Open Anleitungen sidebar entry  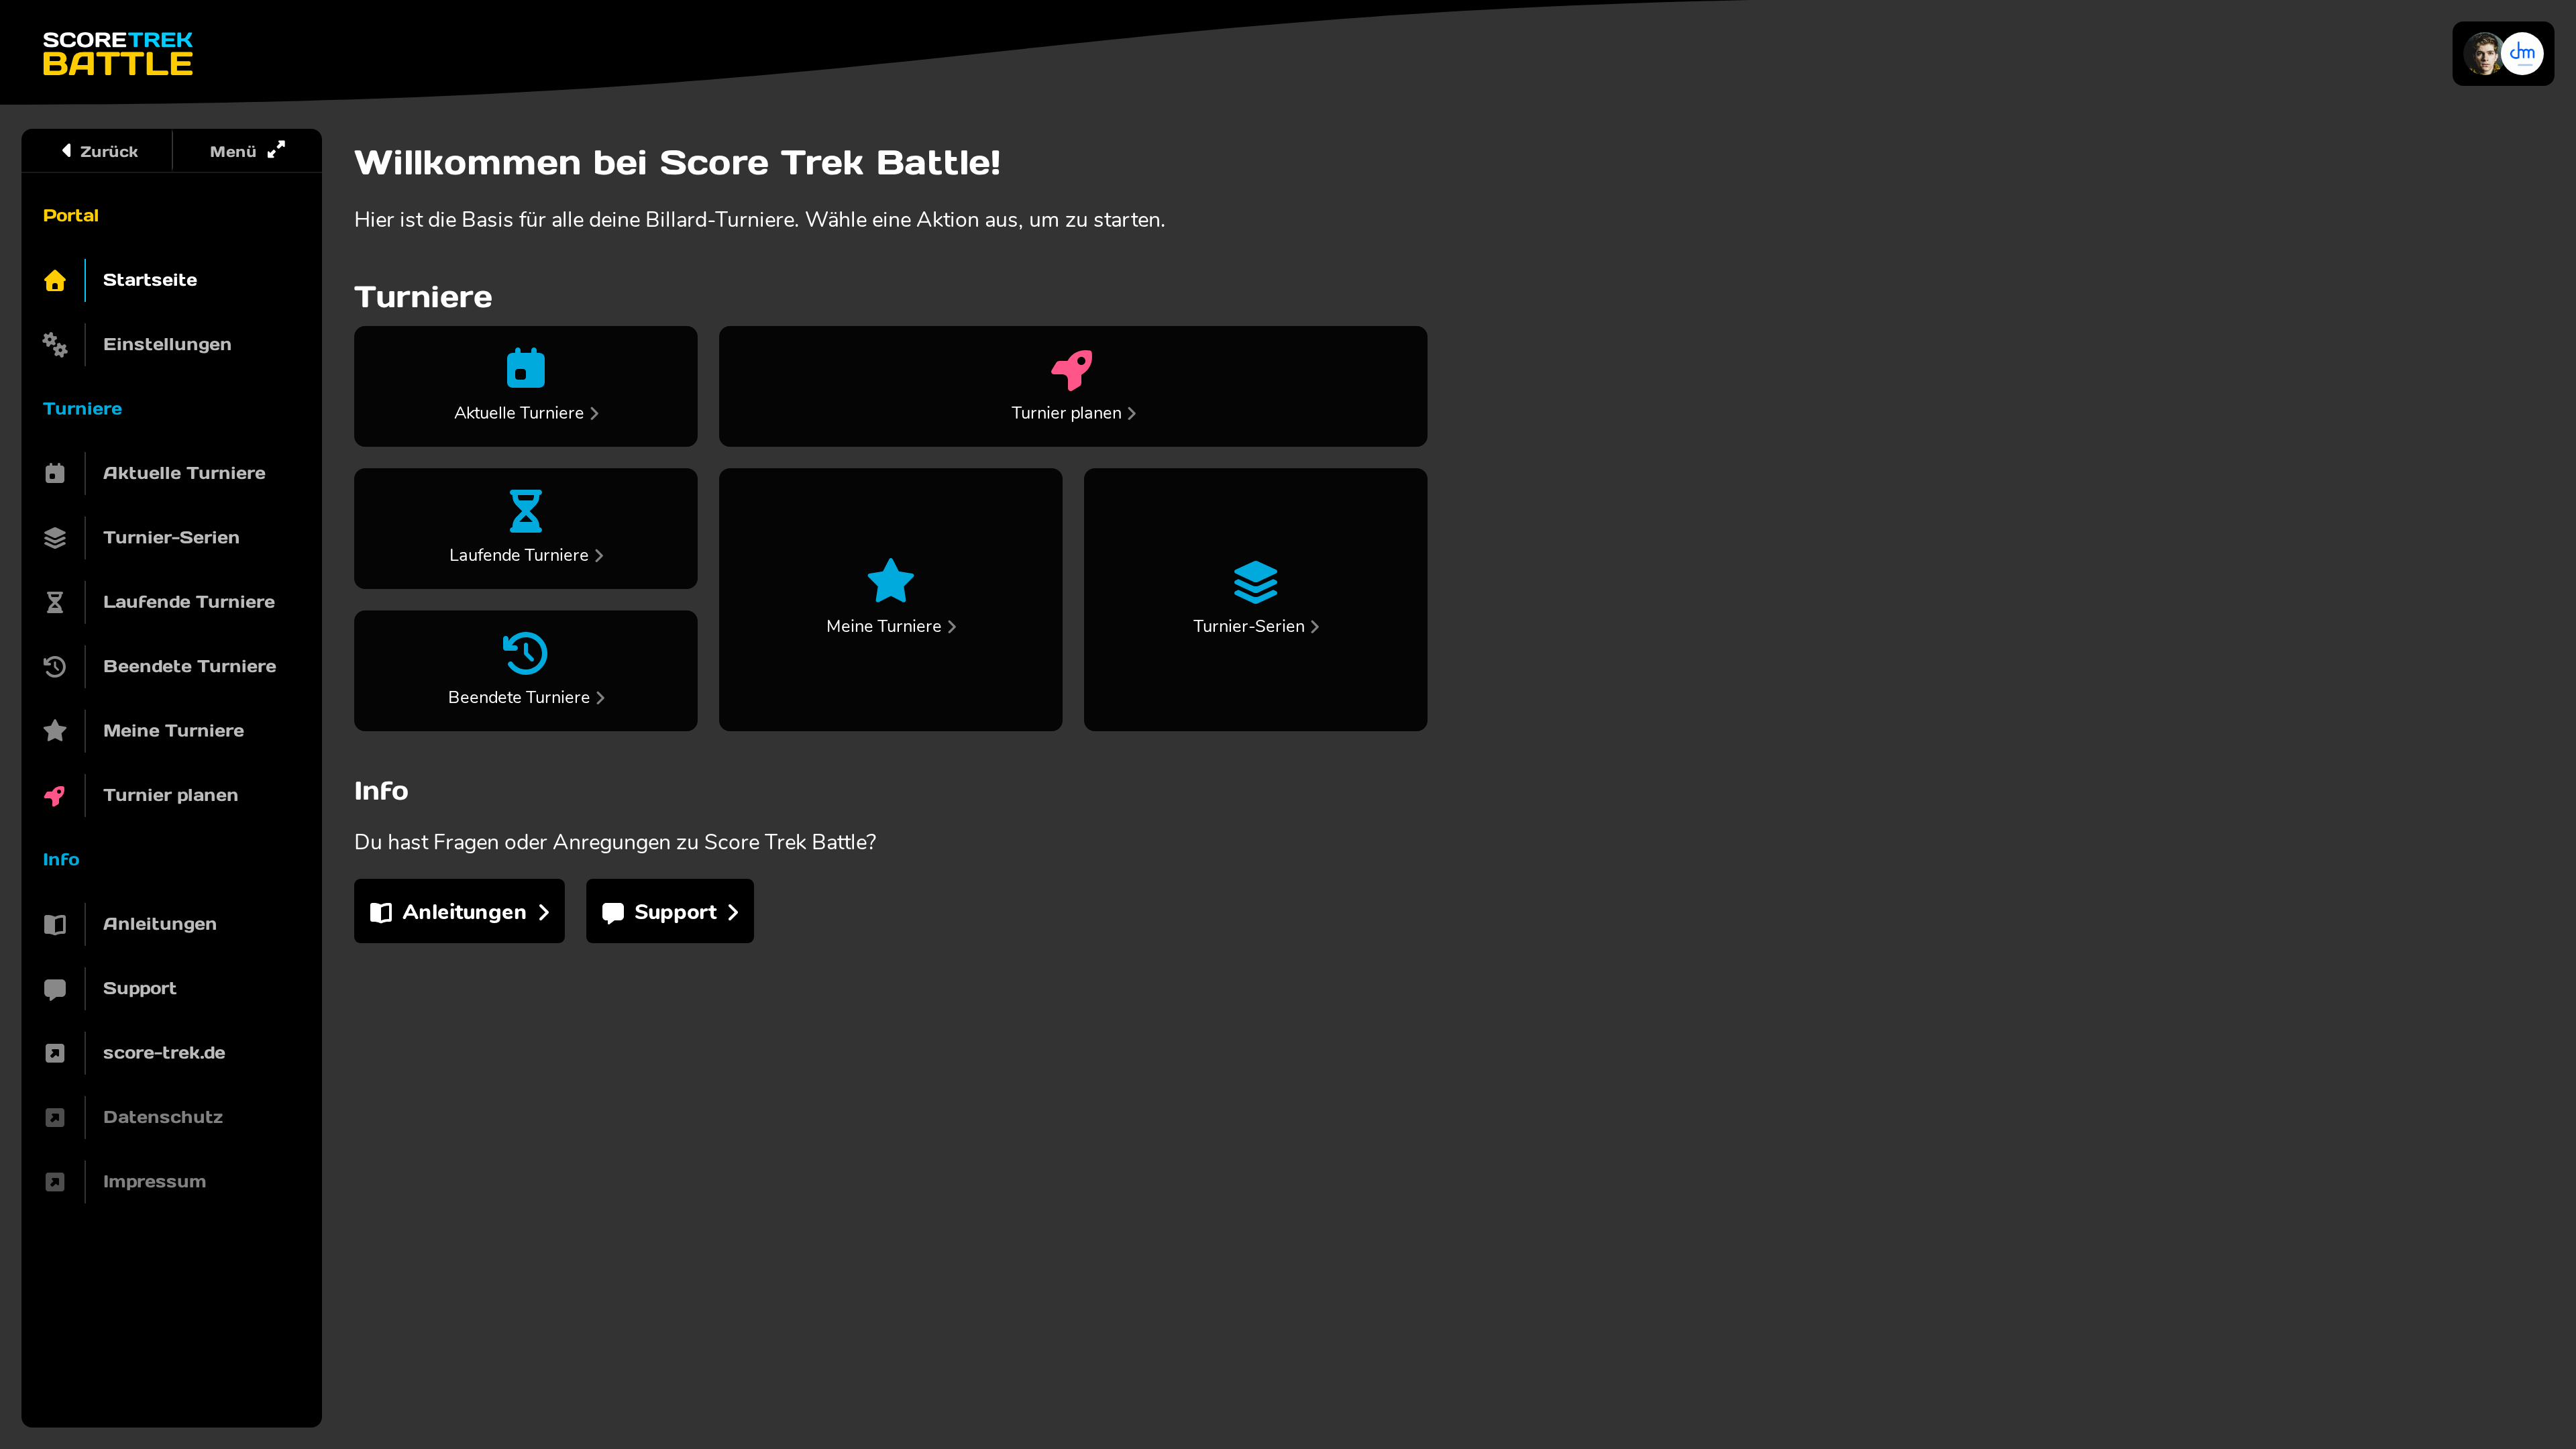point(159,924)
